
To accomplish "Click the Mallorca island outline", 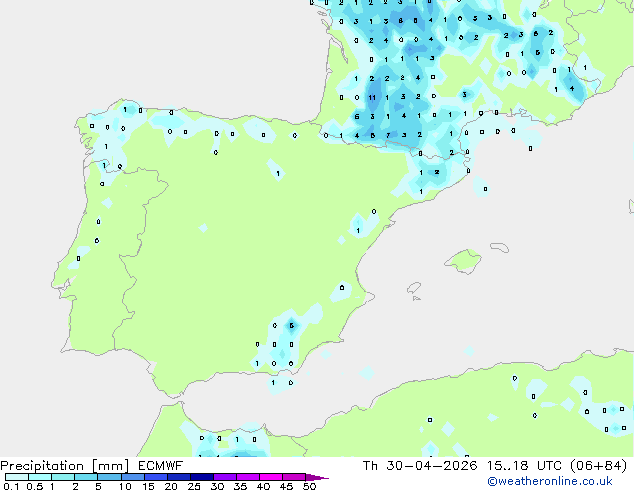I will coord(463,262).
